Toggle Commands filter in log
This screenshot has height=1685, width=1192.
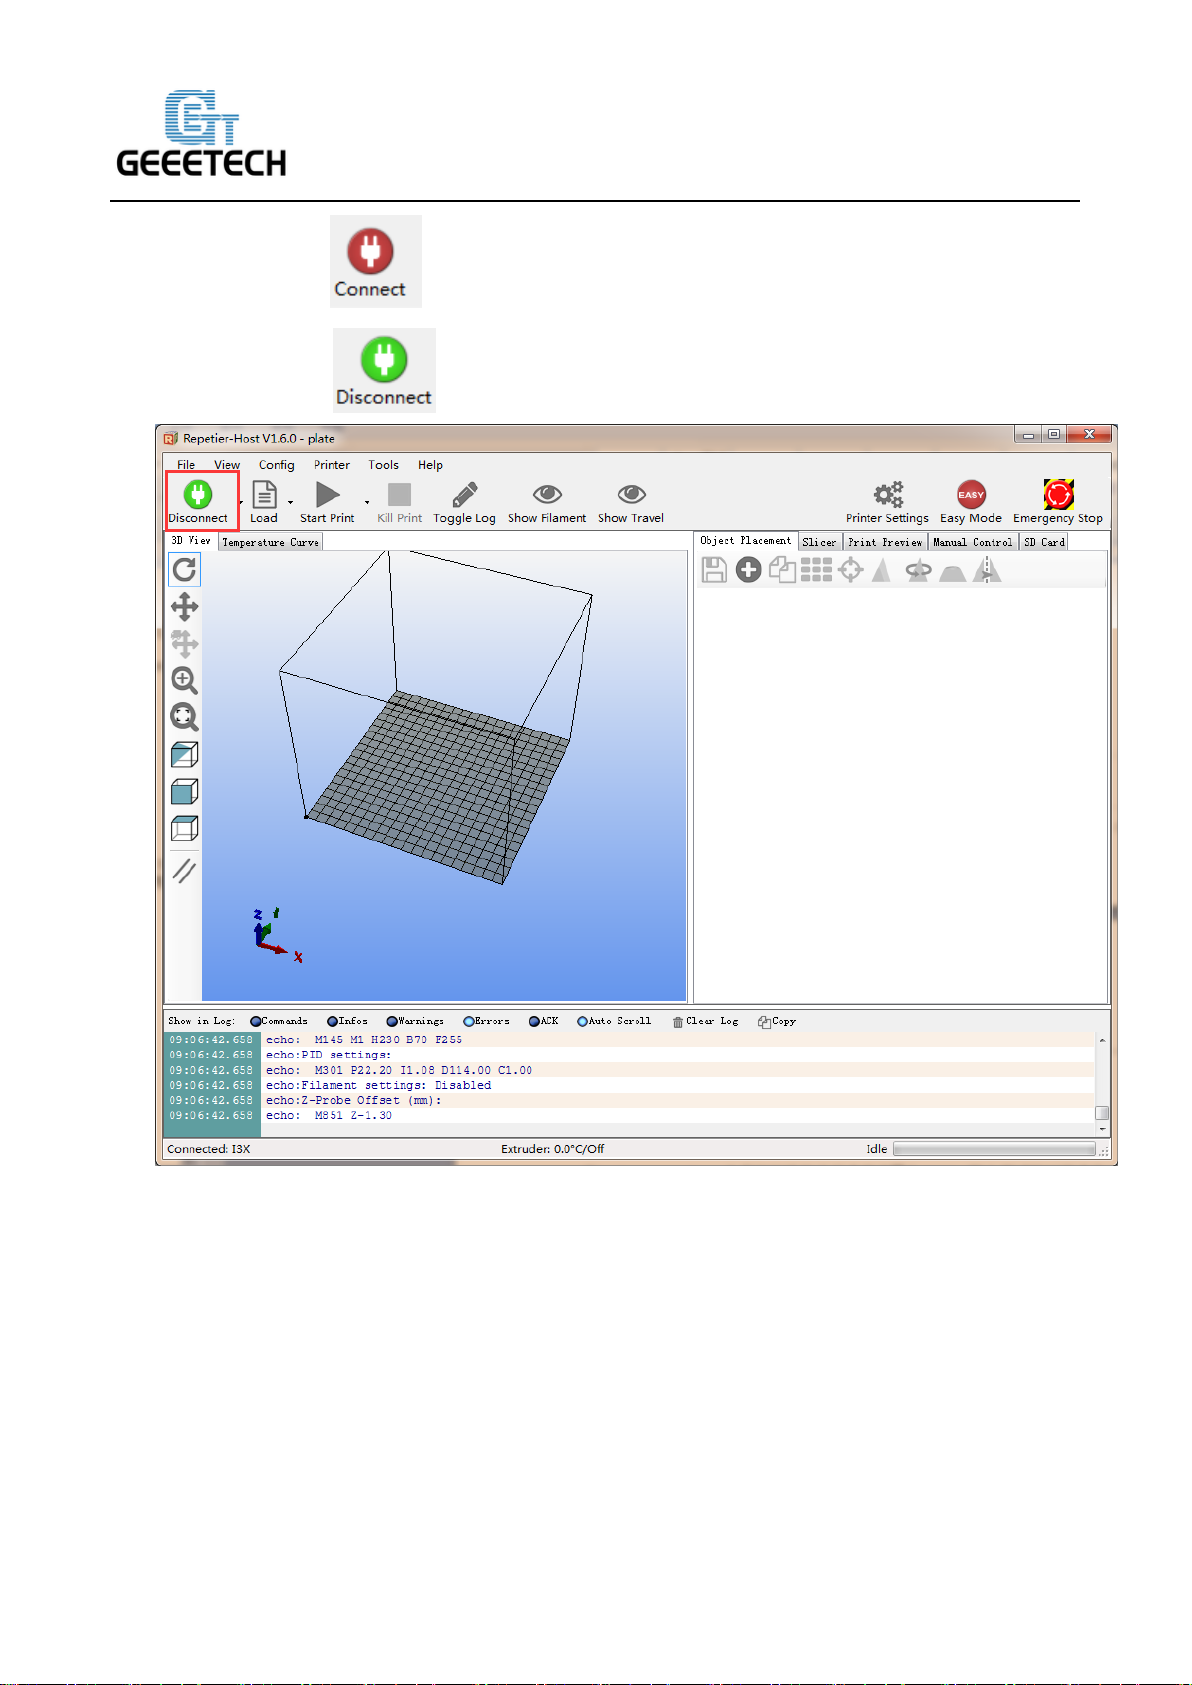coord(256,1021)
